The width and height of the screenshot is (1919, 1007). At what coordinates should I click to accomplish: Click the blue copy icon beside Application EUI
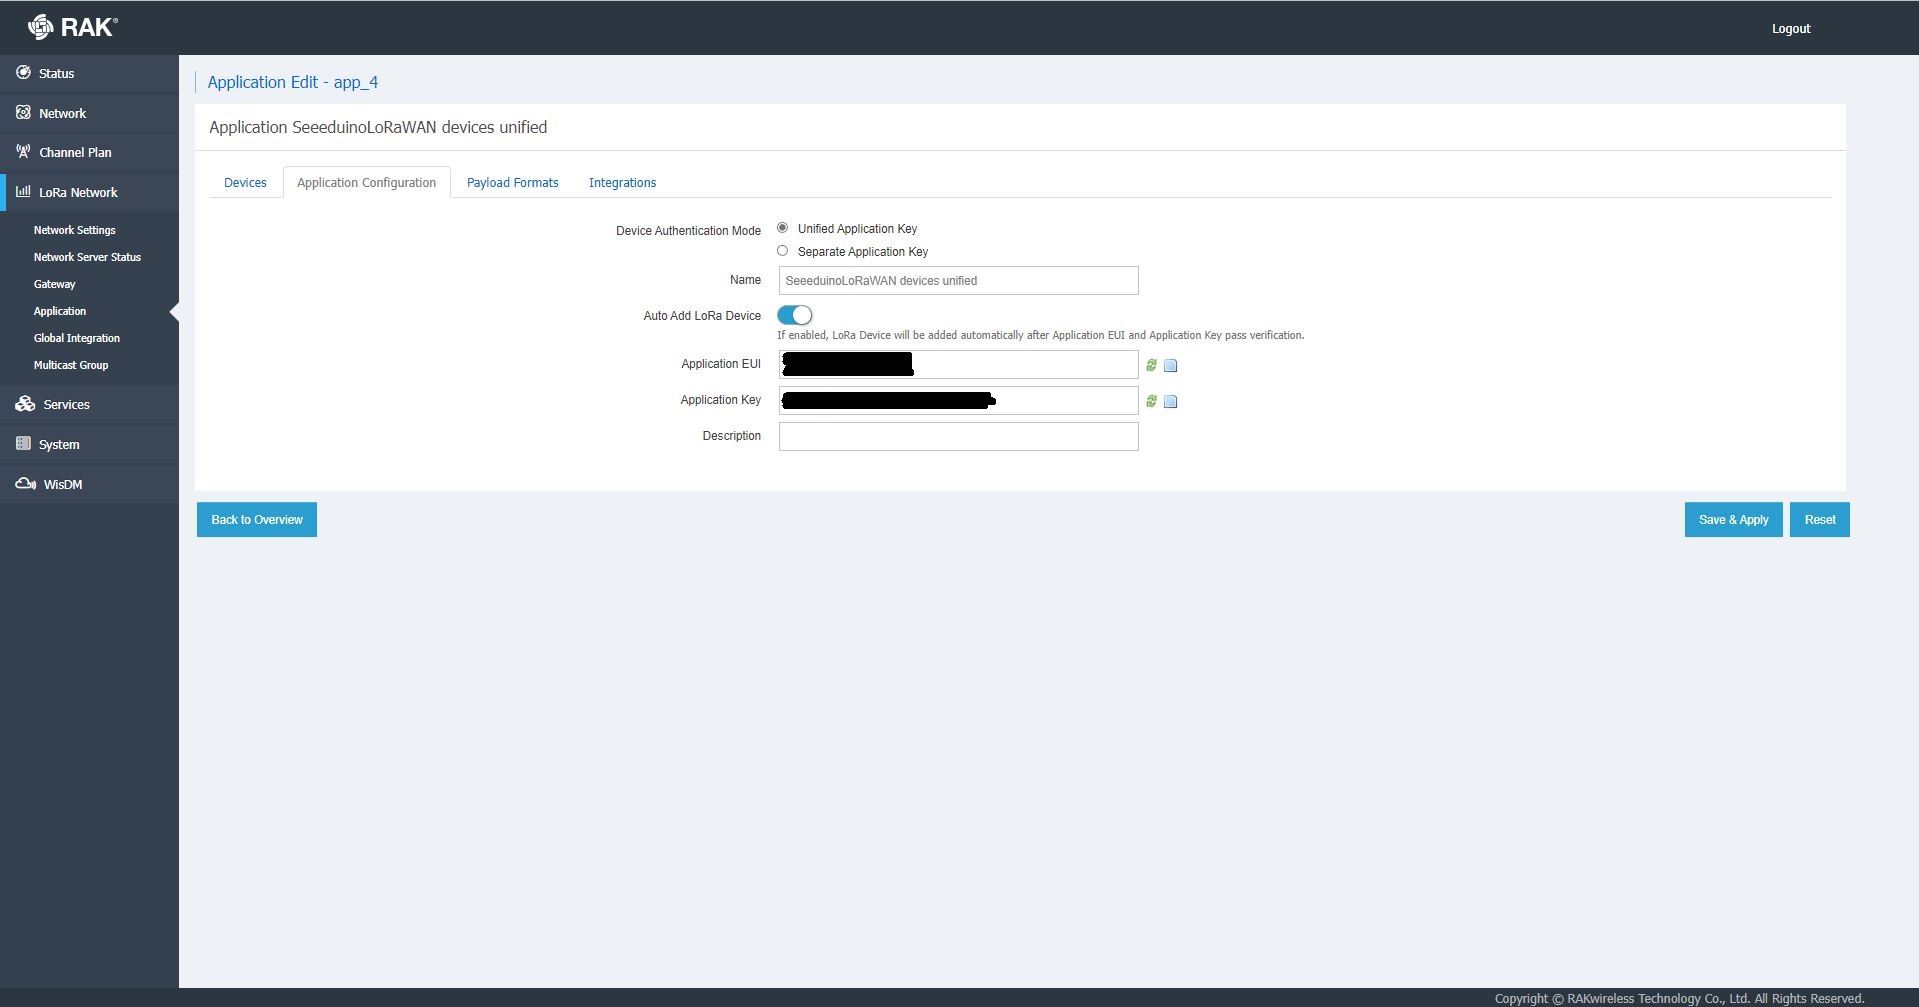[1171, 366]
